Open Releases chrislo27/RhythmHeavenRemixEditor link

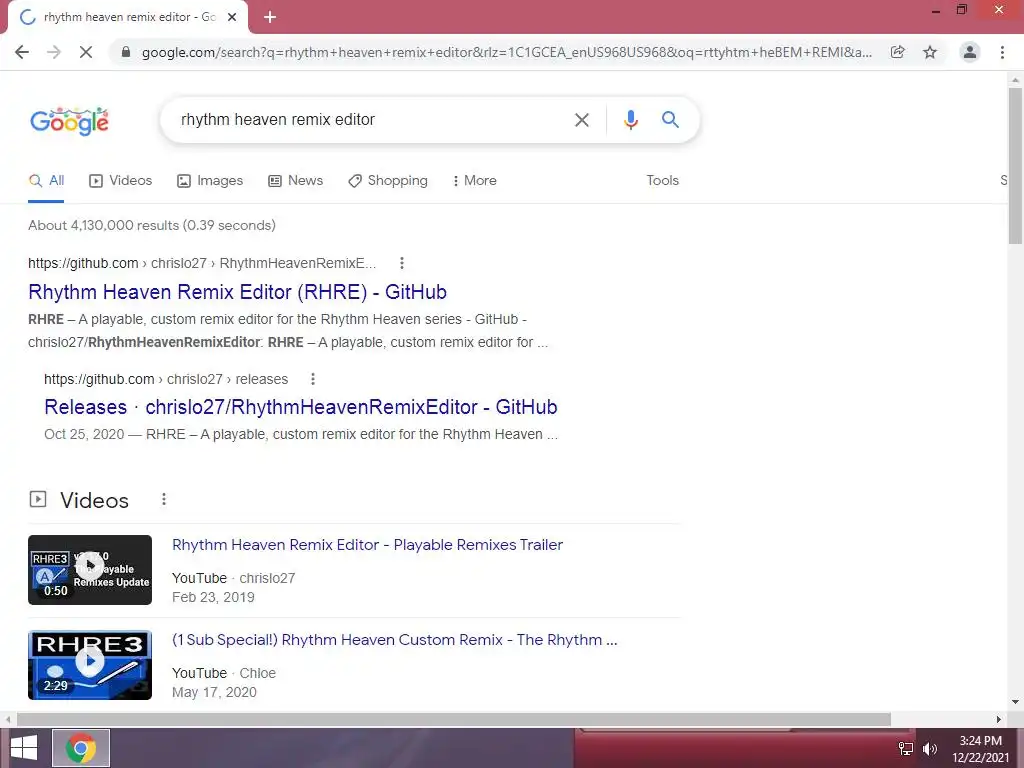(301, 407)
